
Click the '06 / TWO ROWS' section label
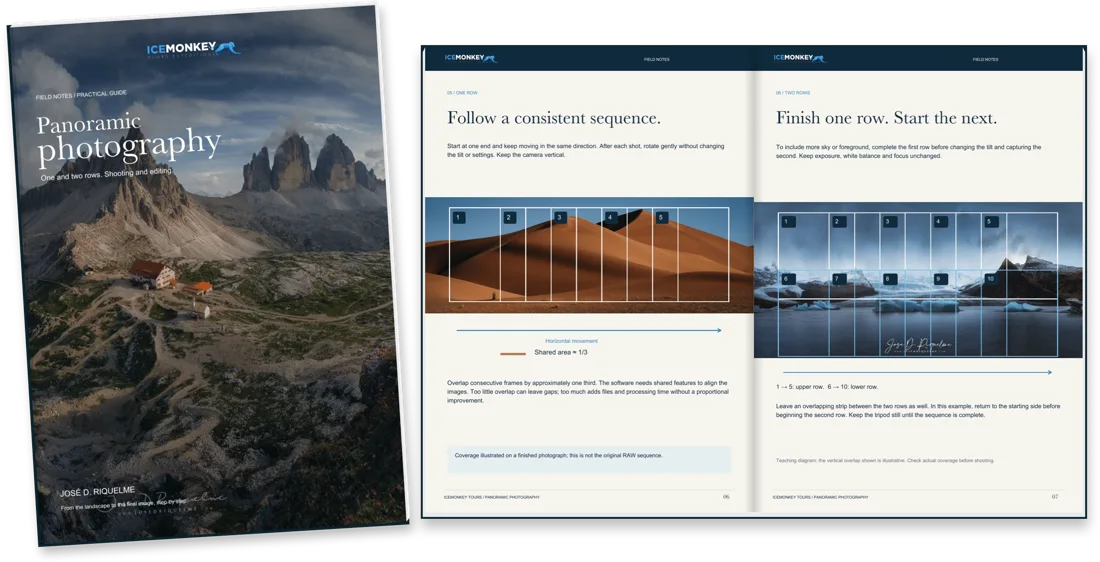coord(793,93)
